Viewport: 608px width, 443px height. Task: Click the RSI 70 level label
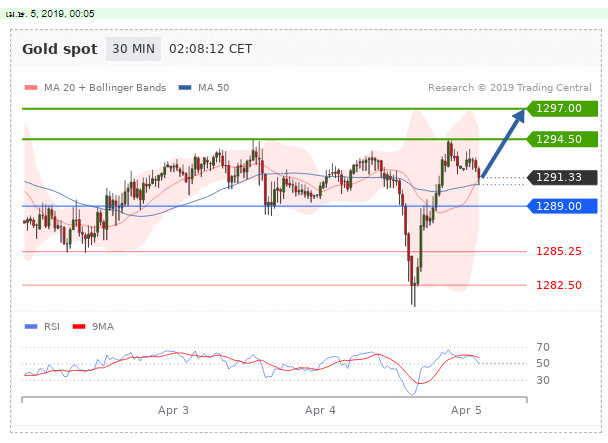tap(543, 347)
